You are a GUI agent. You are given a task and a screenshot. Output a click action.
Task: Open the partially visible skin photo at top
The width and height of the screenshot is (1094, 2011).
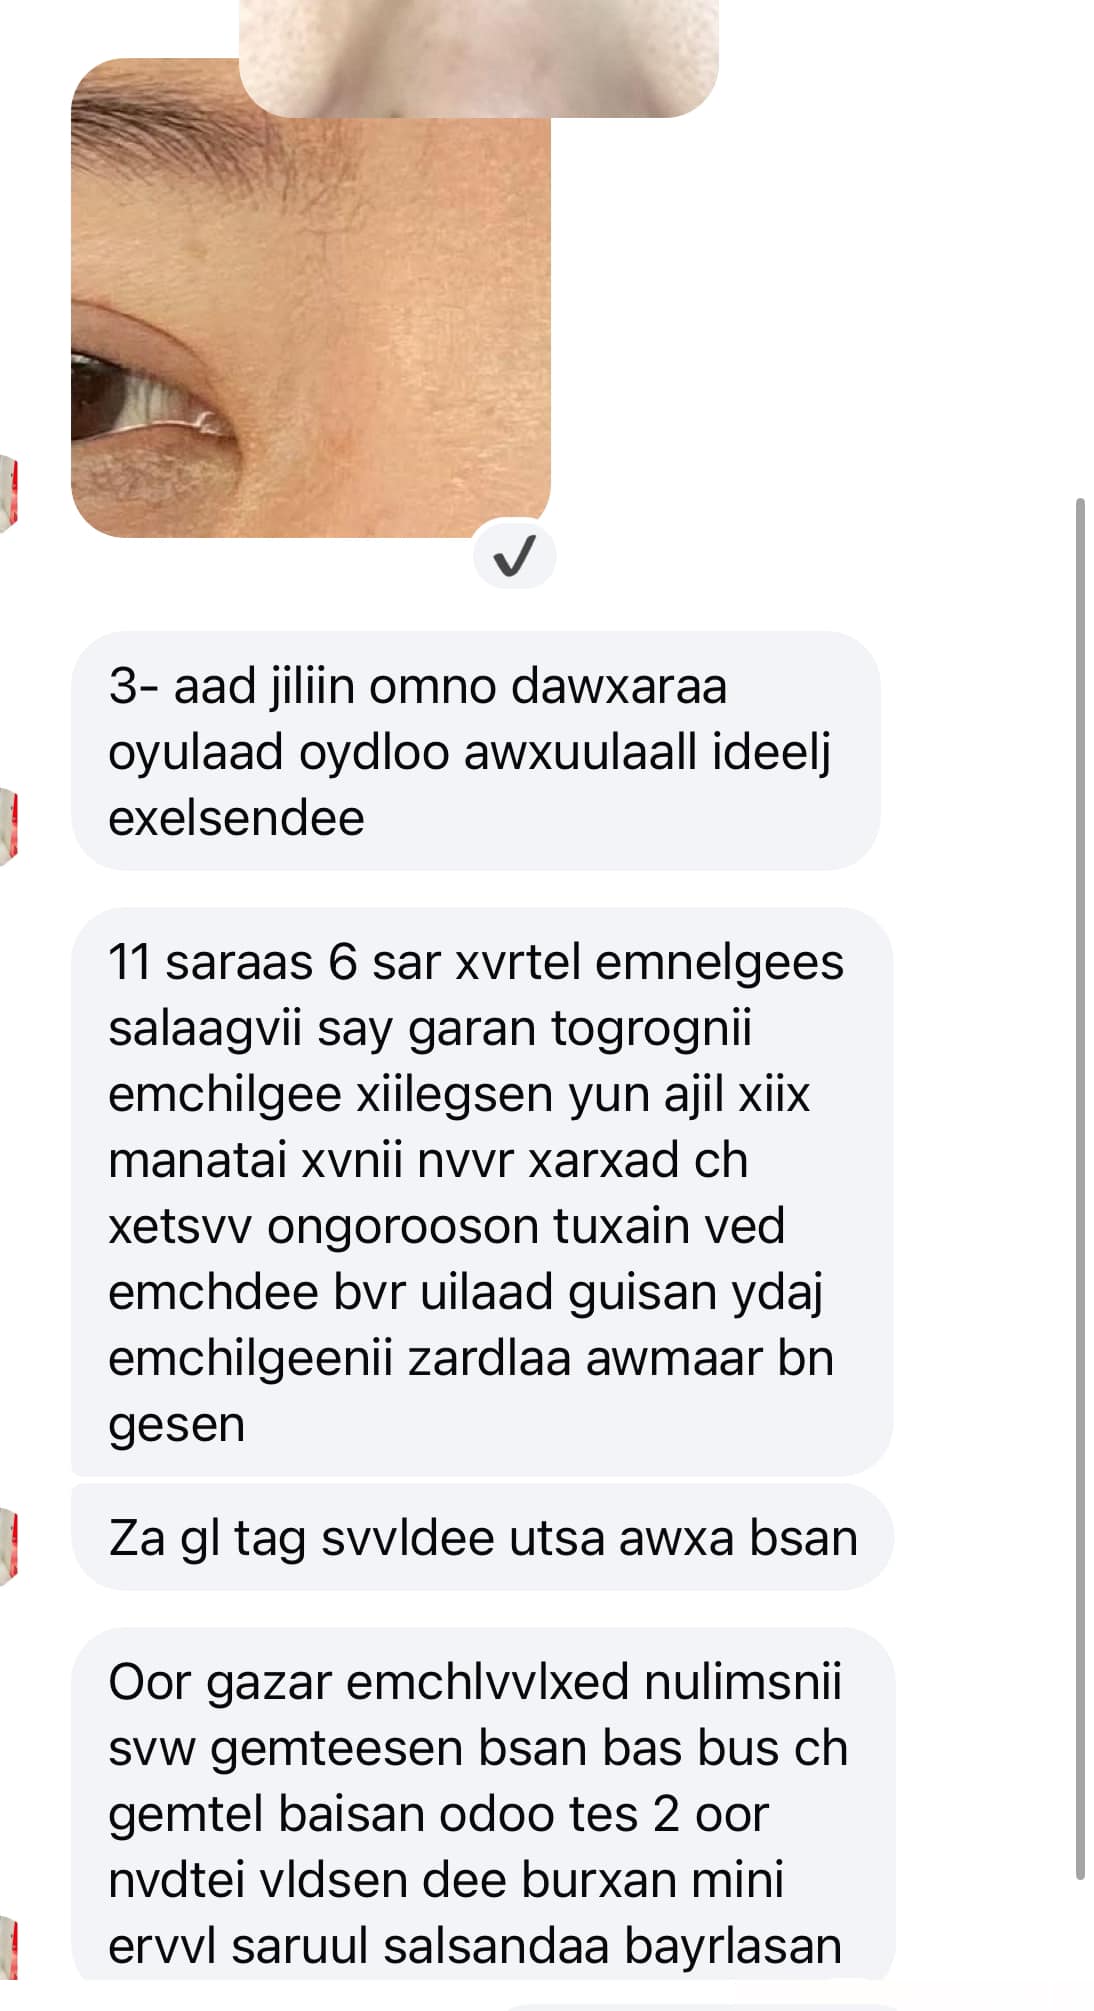[x=478, y=58]
